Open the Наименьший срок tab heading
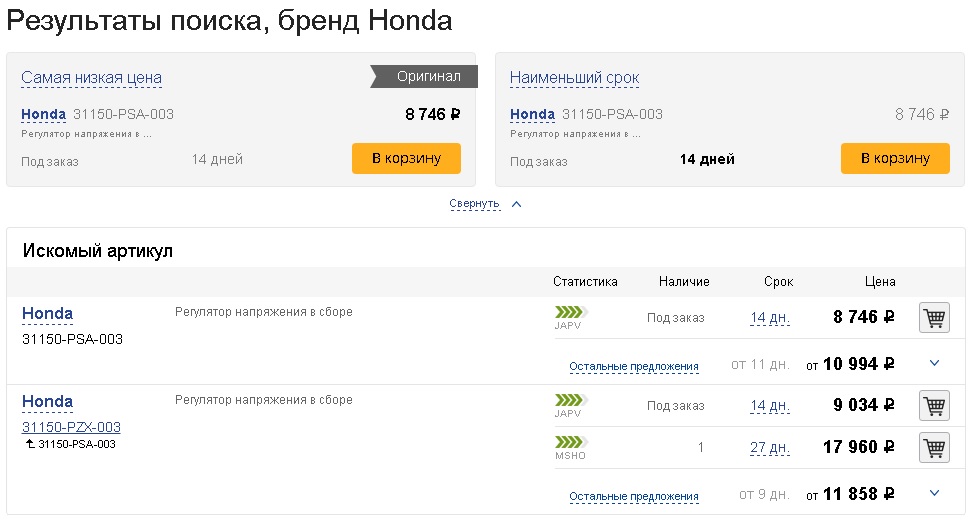Image resolution: width=971 pixels, height=520 pixels. [574, 78]
